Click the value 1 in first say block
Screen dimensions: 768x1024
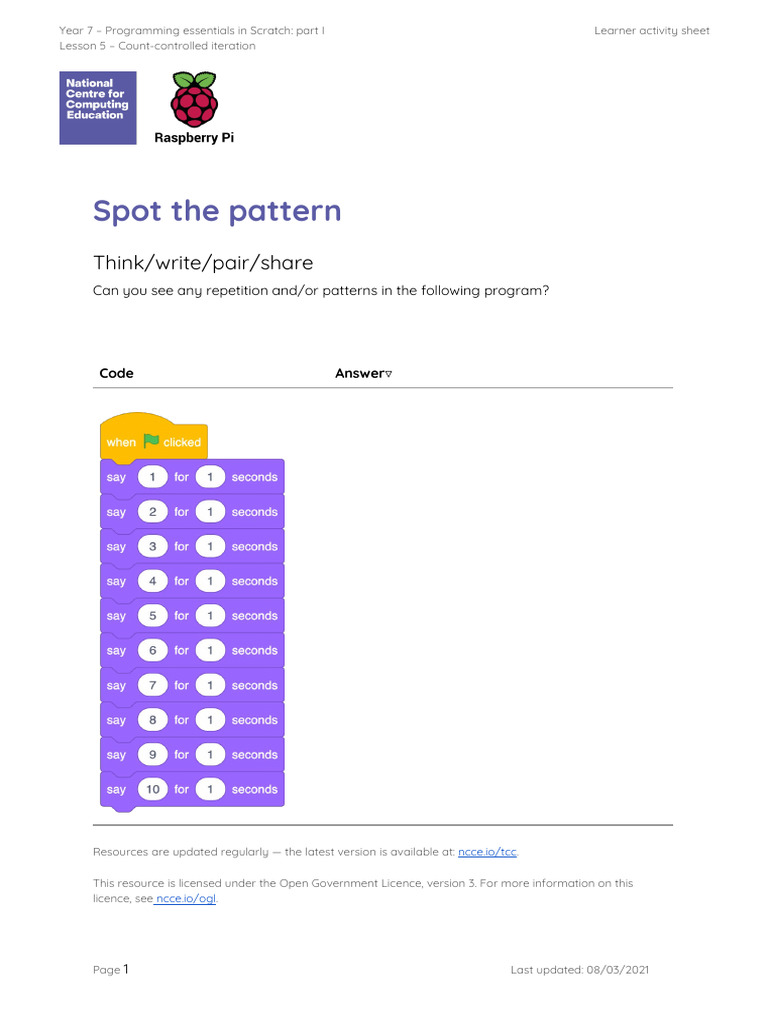[153, 477]
